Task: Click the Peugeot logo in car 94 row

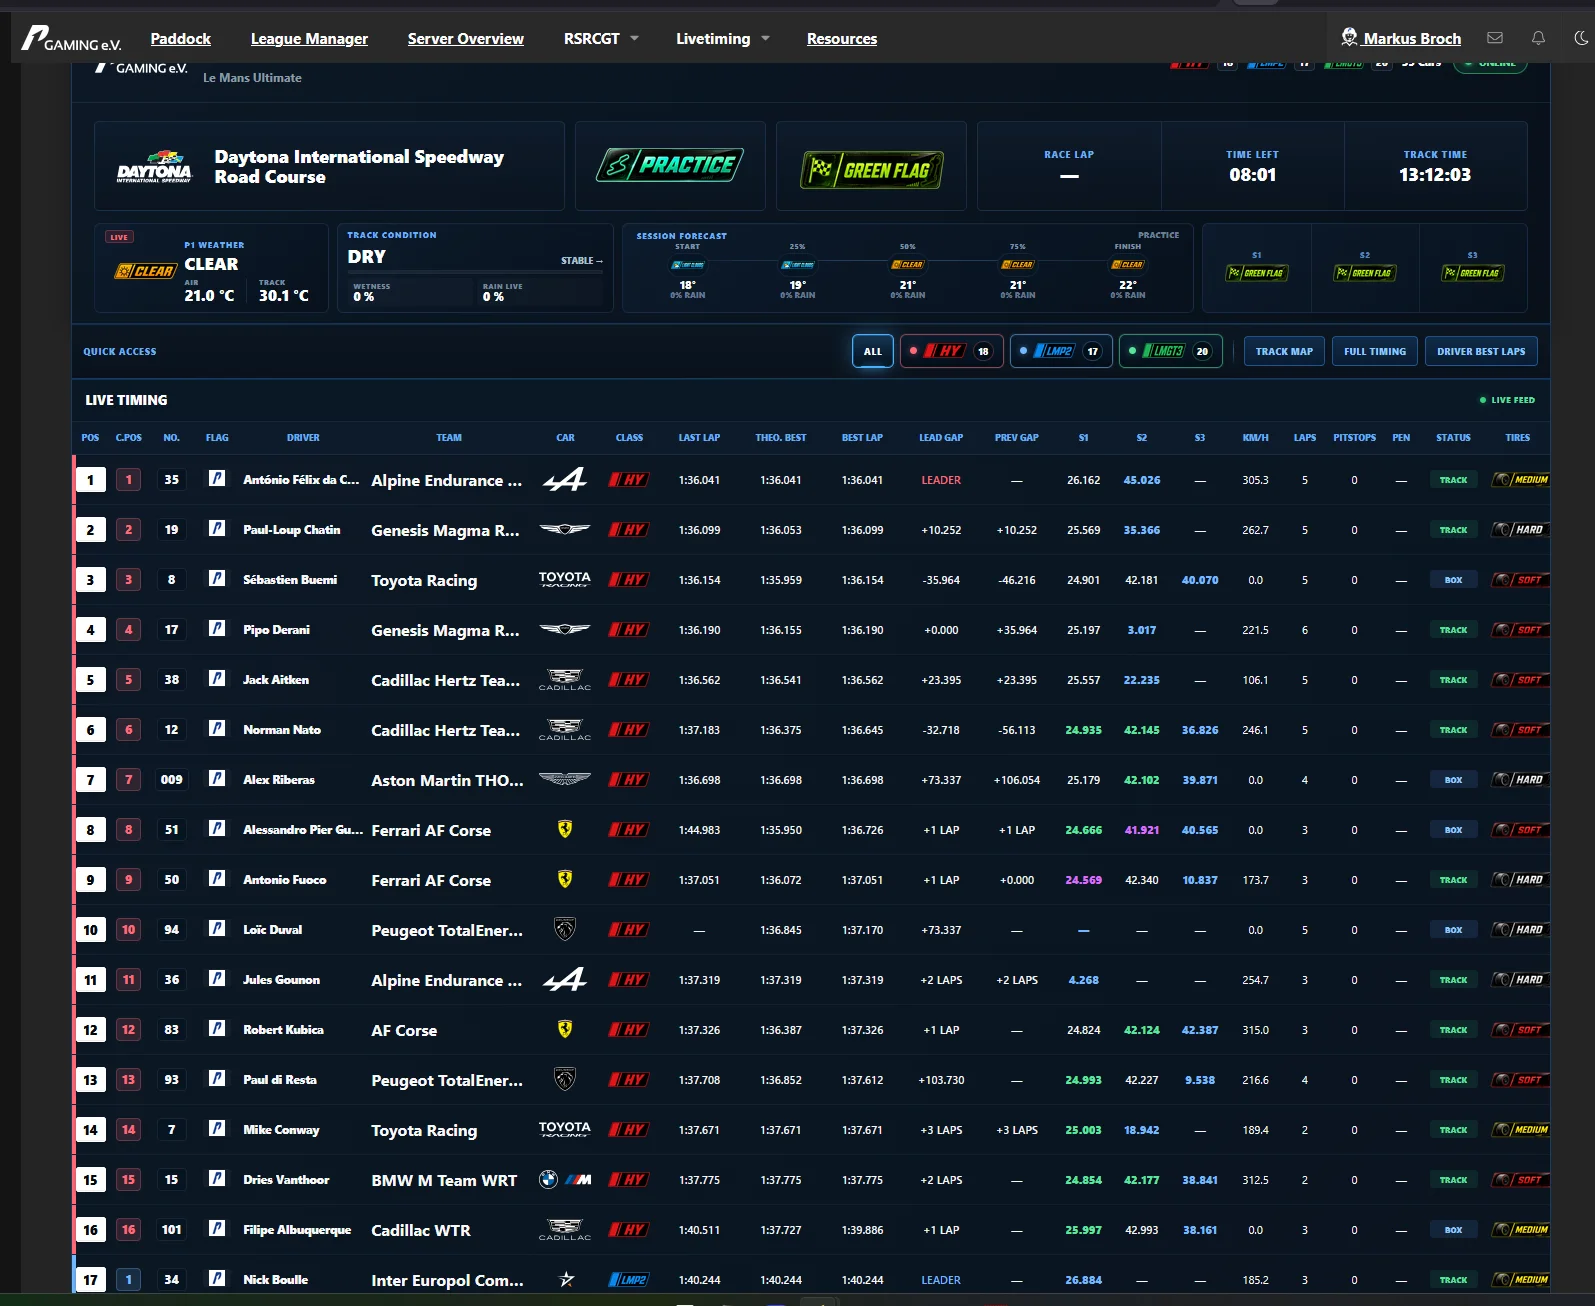Action: click(x=565, y=929)
